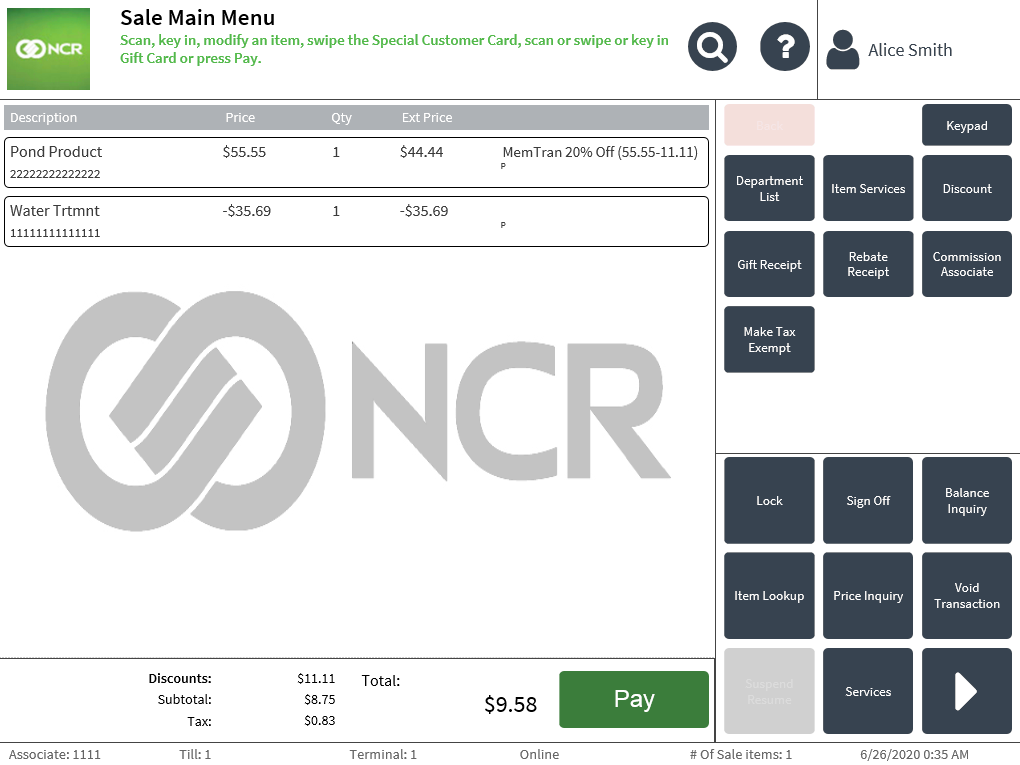Choose Commission Associate
The height and width of the screenshot is (765, 1020).
967,264
